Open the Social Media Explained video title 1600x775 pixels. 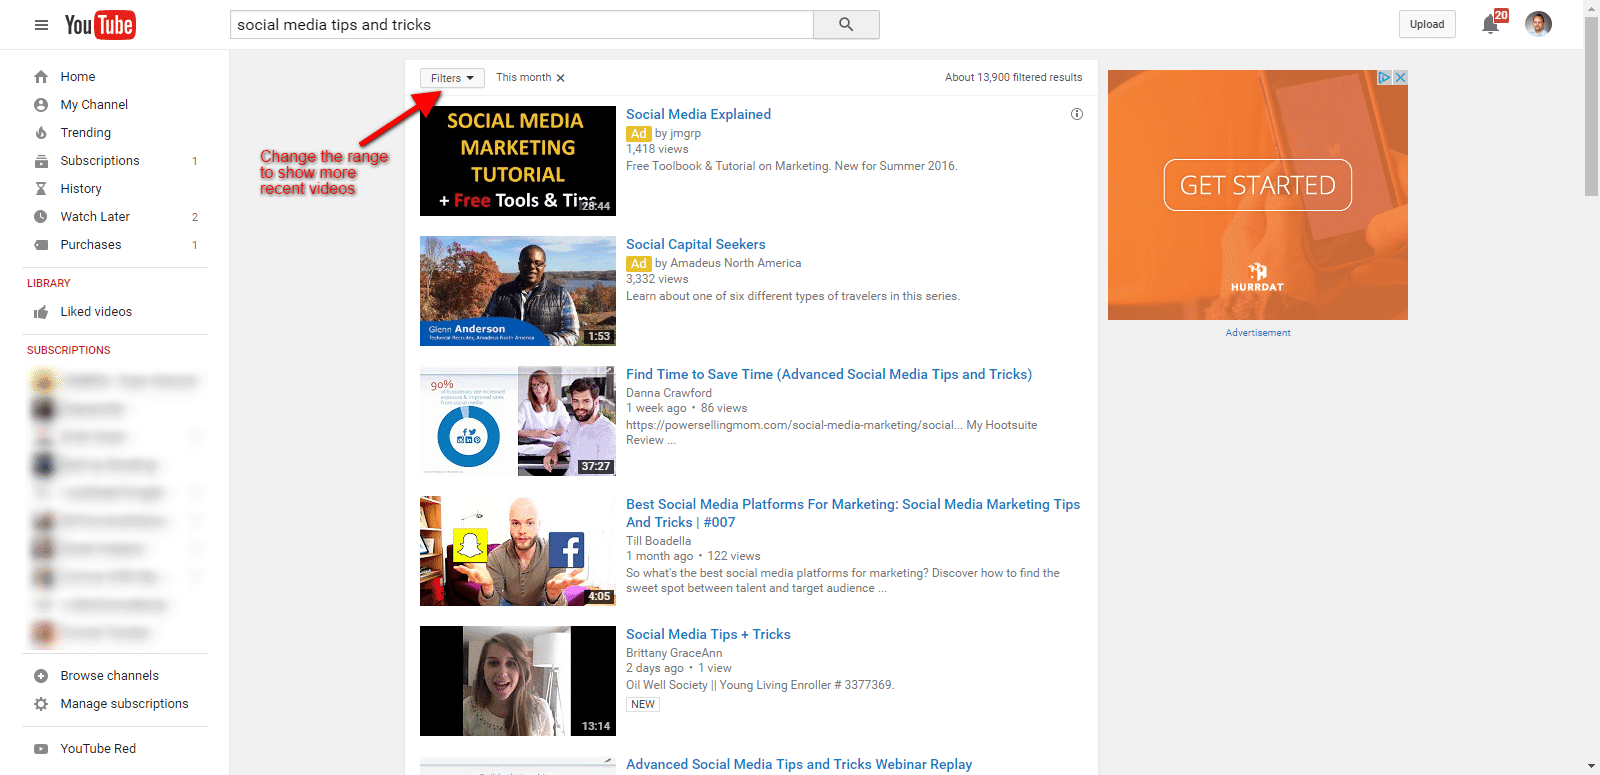(698, 115)
